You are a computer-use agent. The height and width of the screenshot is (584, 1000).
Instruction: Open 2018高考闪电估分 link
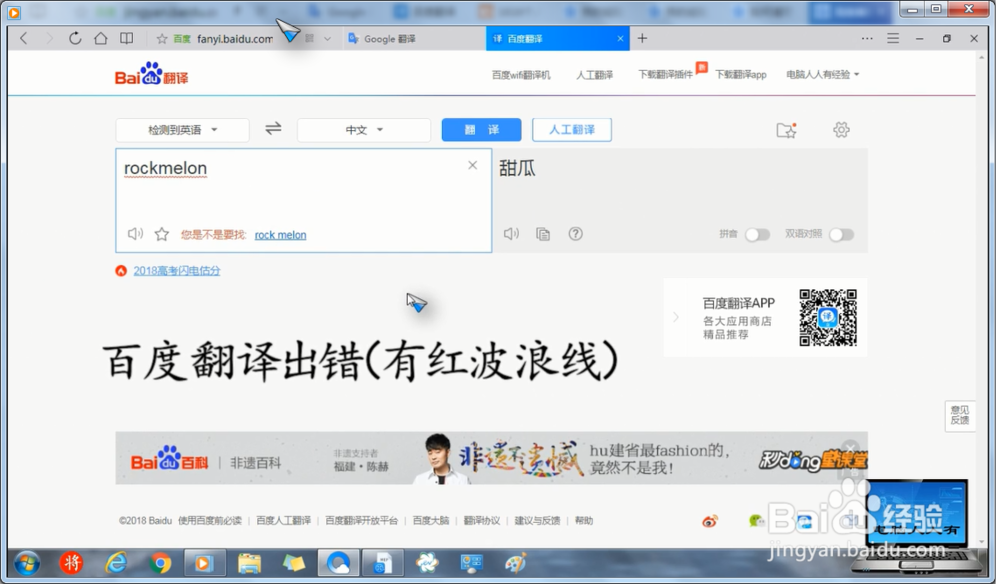(177, 270)
